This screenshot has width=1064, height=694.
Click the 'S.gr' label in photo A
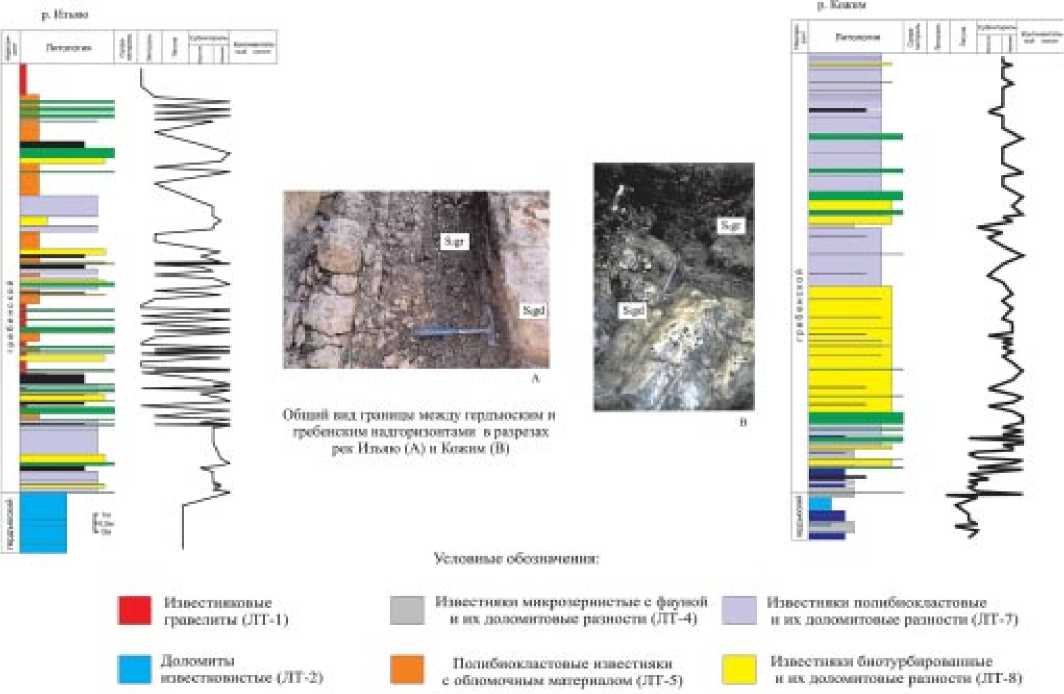(x=453, y=241)
